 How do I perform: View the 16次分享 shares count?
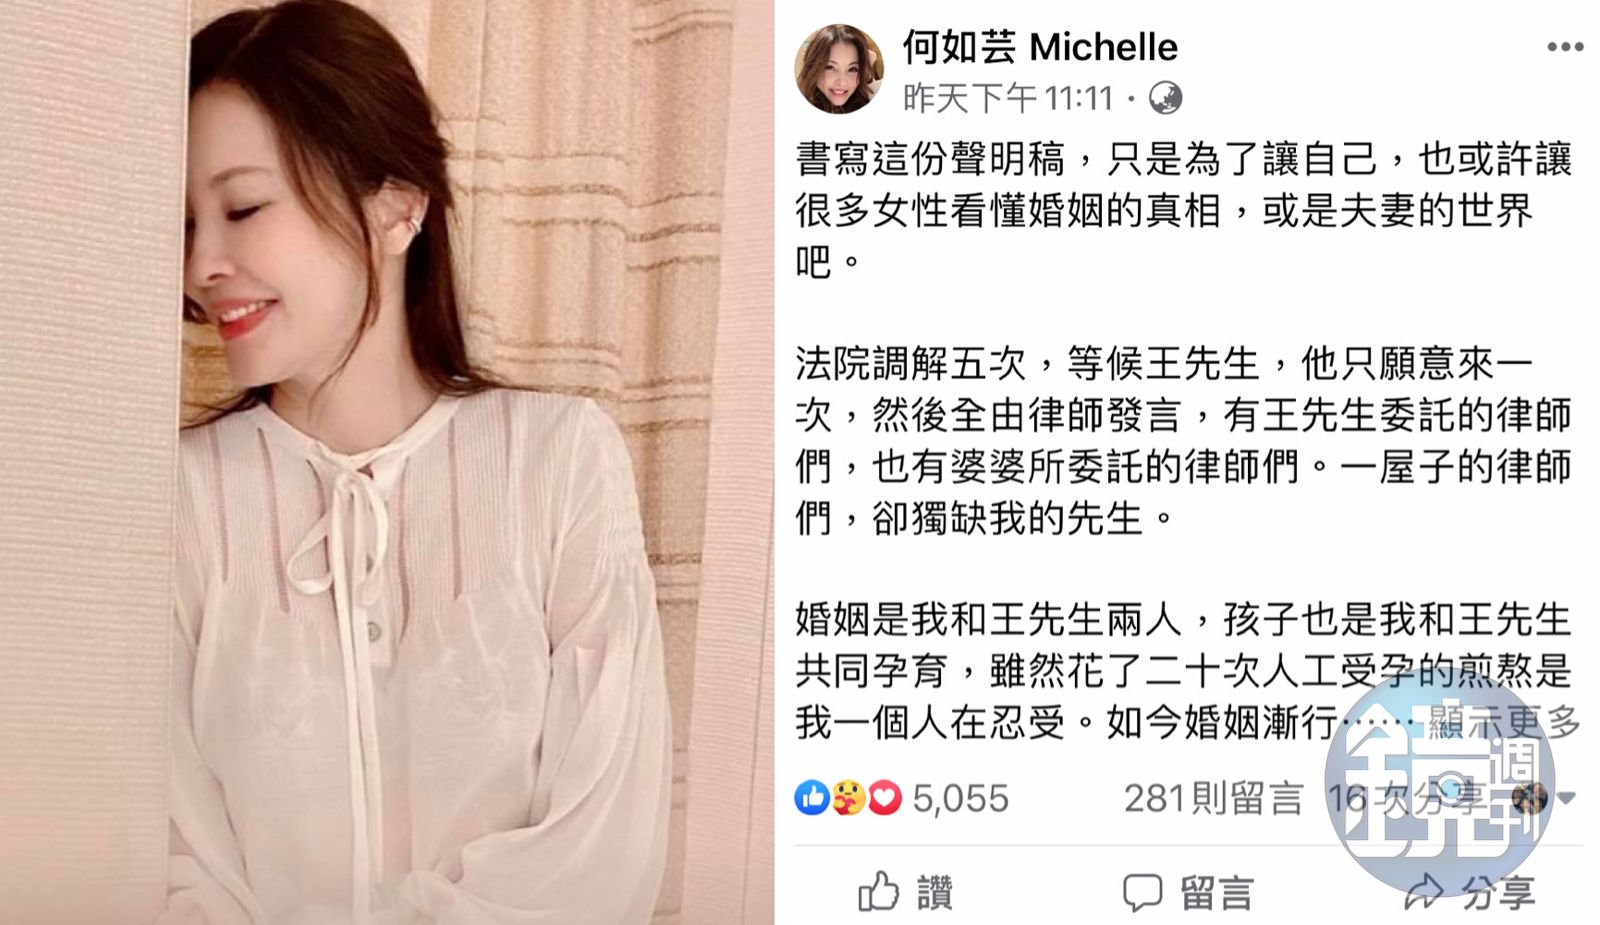(1405, 799)
